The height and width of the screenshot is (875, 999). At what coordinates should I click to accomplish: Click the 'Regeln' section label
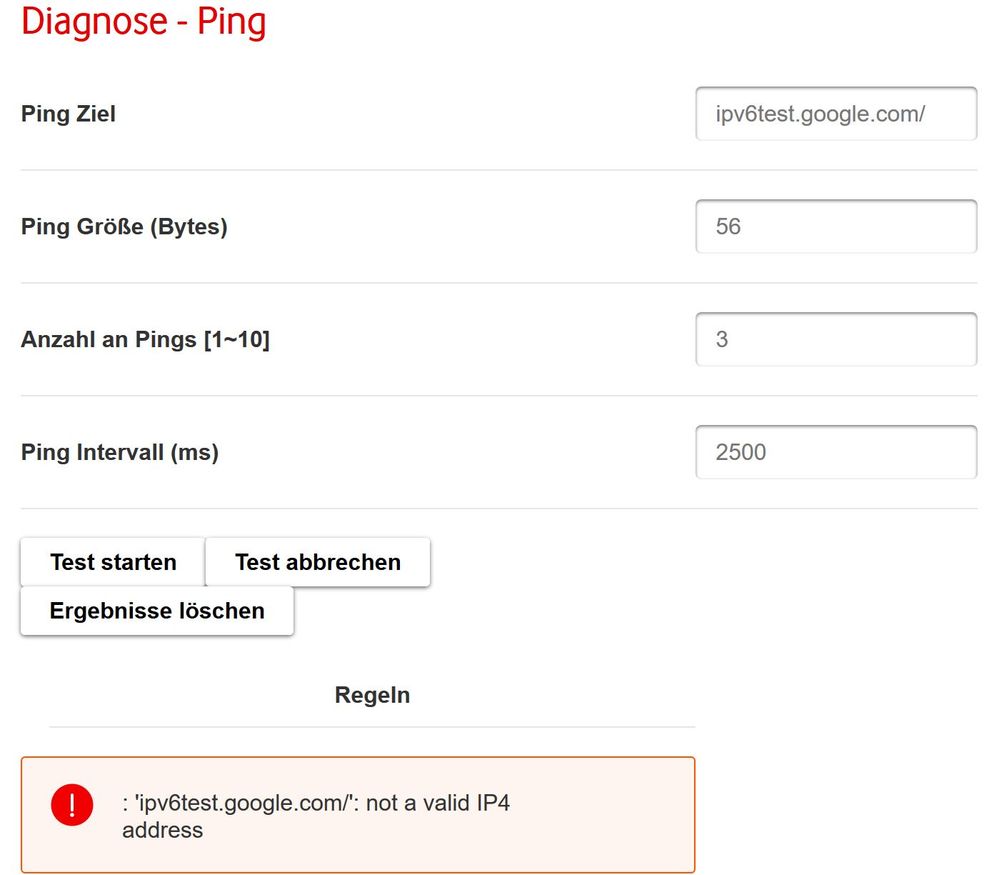[372, 694]
